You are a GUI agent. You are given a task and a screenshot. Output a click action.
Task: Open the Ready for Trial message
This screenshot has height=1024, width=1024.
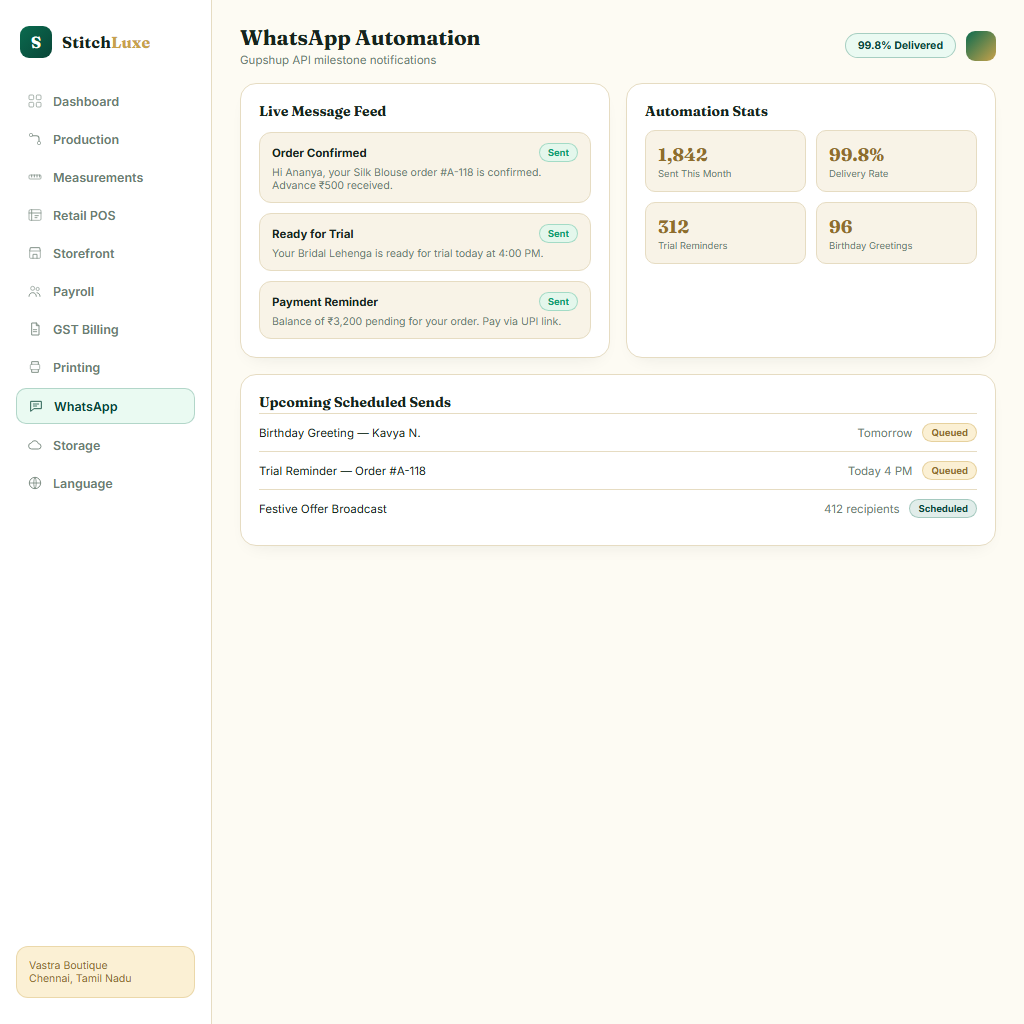pos(424,242)
